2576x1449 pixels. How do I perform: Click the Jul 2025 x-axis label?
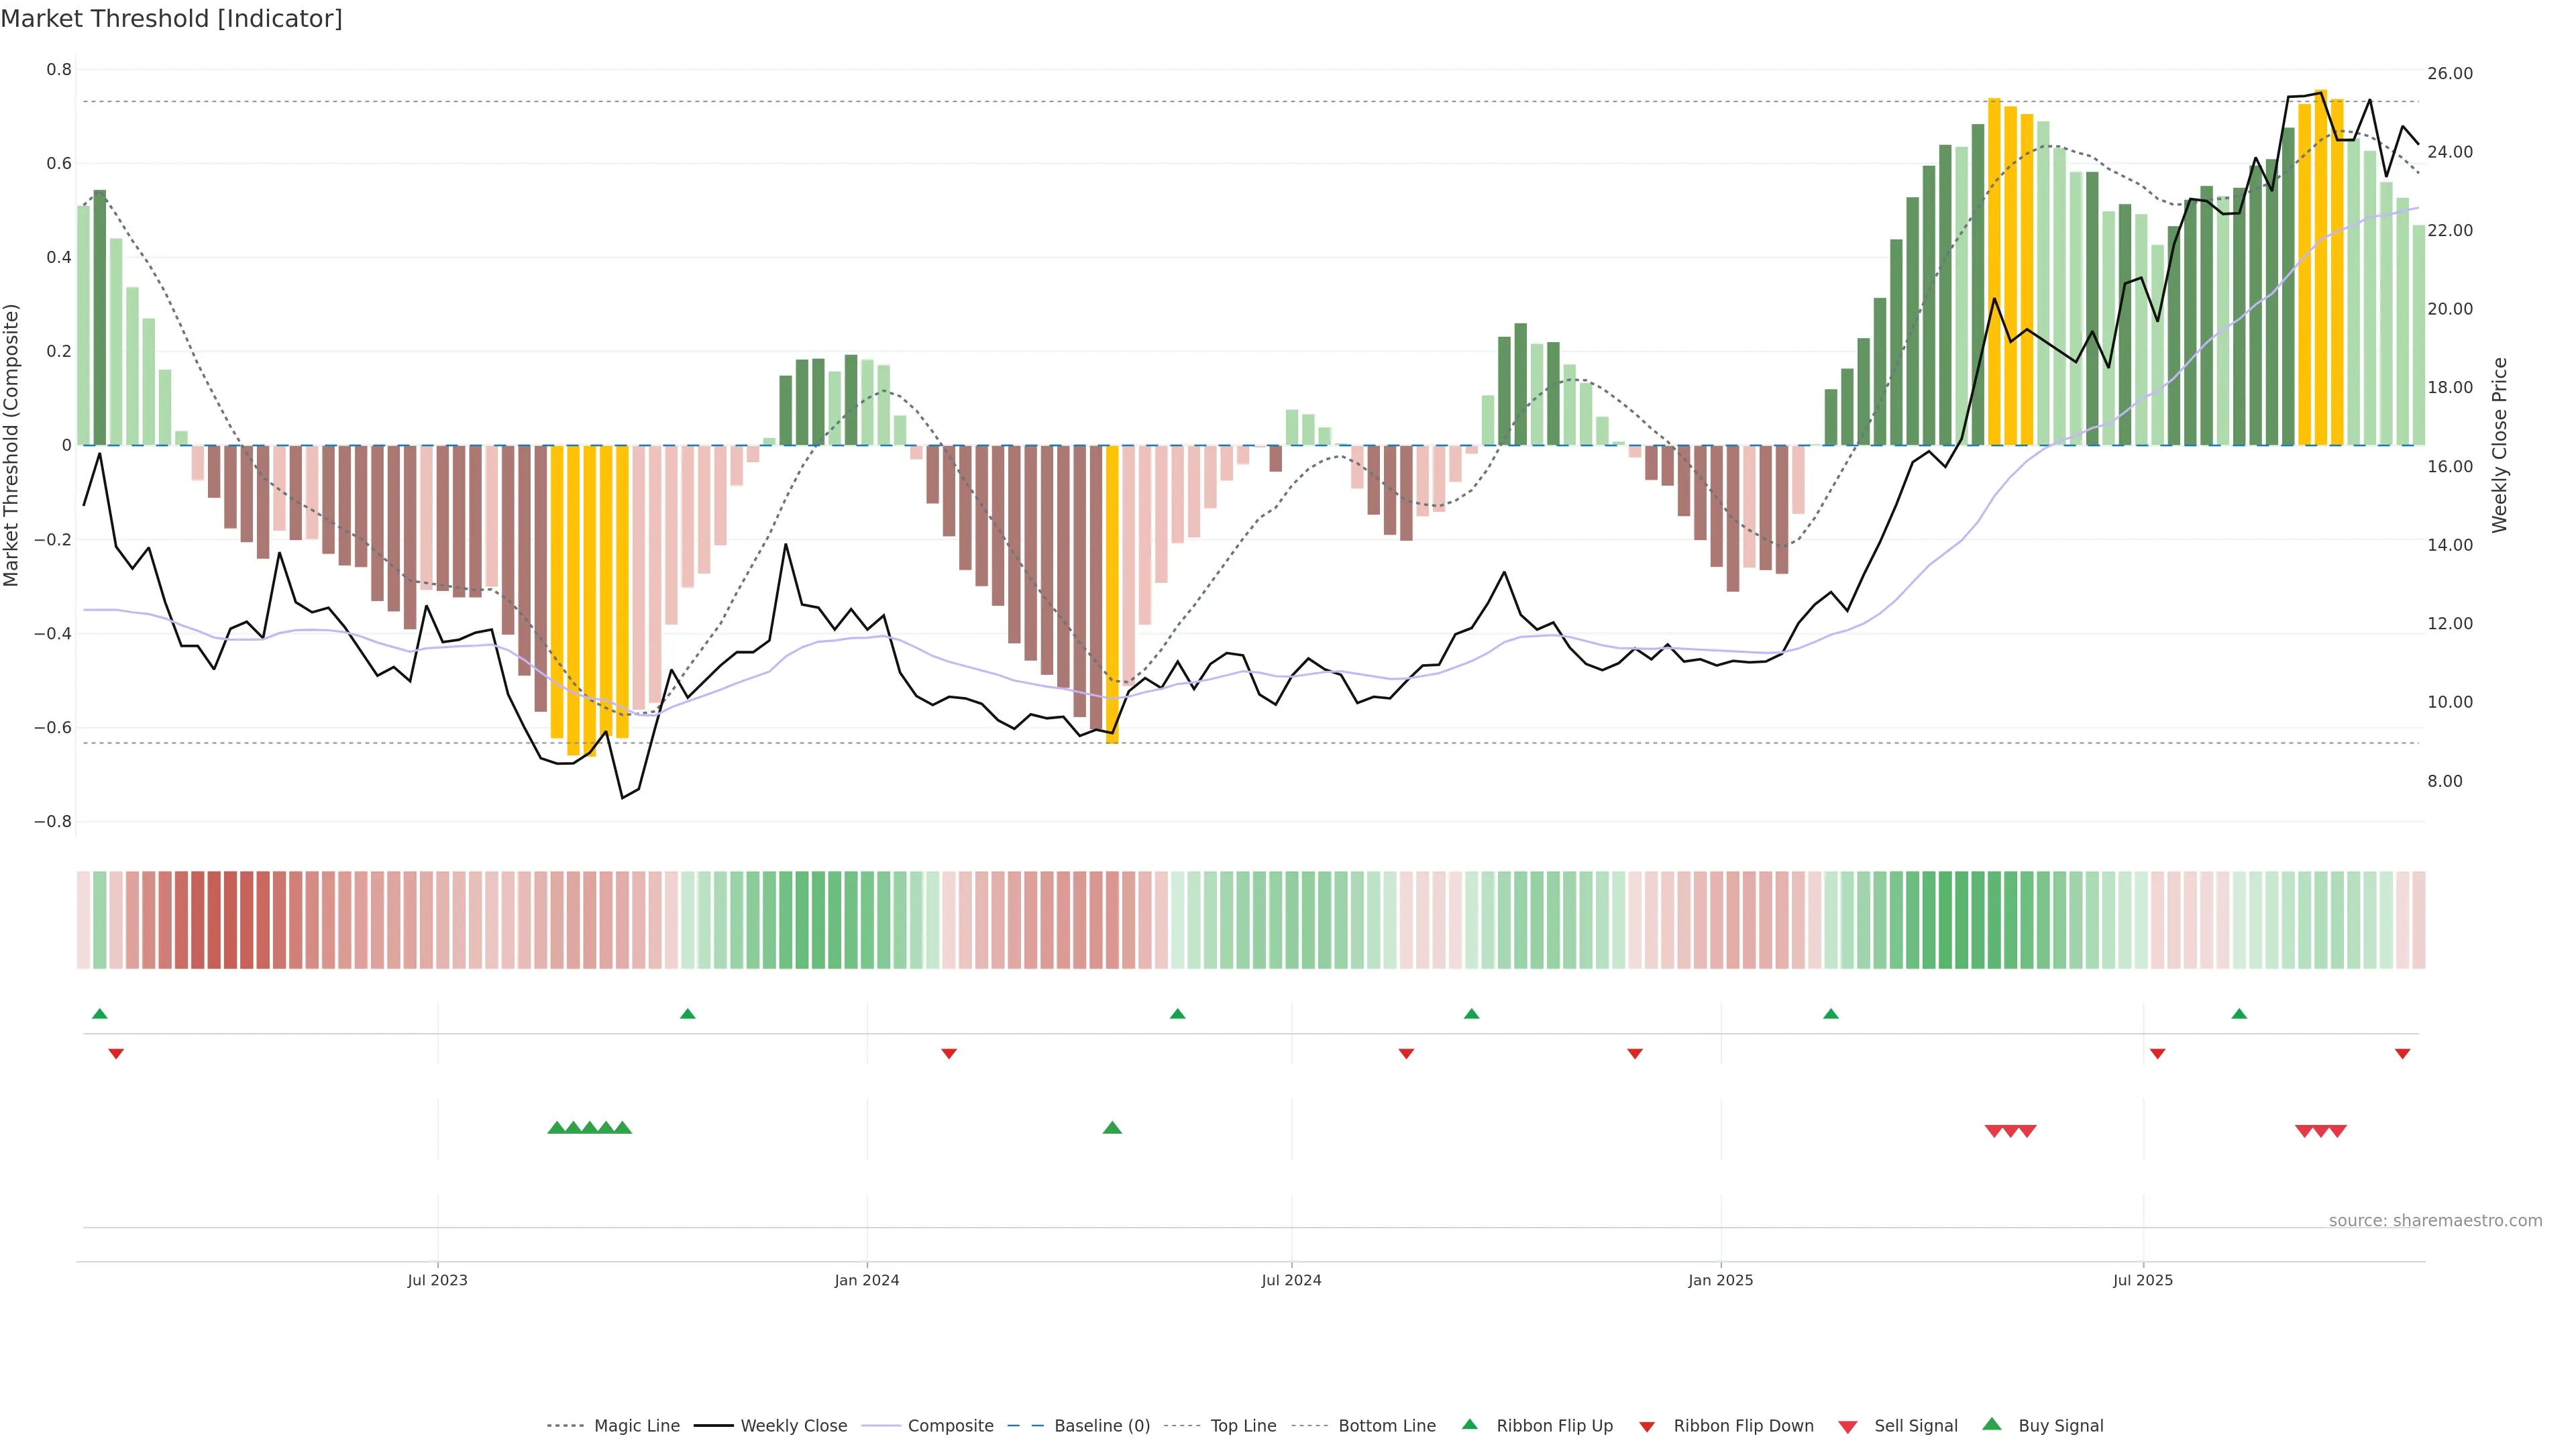tap(2142, 1280)
